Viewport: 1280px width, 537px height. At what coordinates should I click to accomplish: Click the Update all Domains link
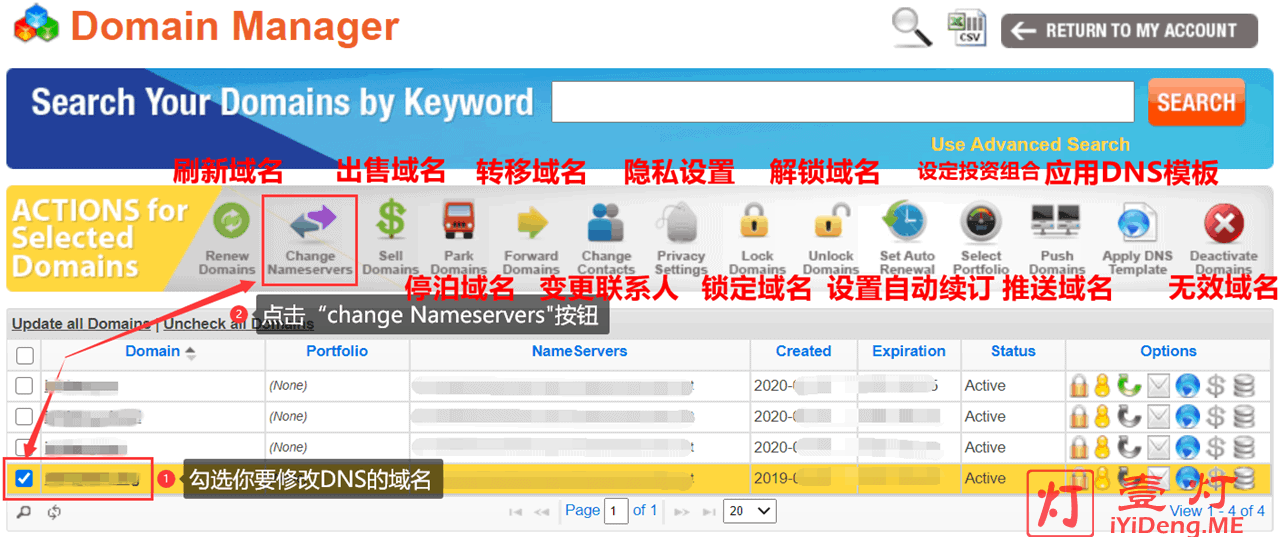pyautogui.click(x=81, y=324)
